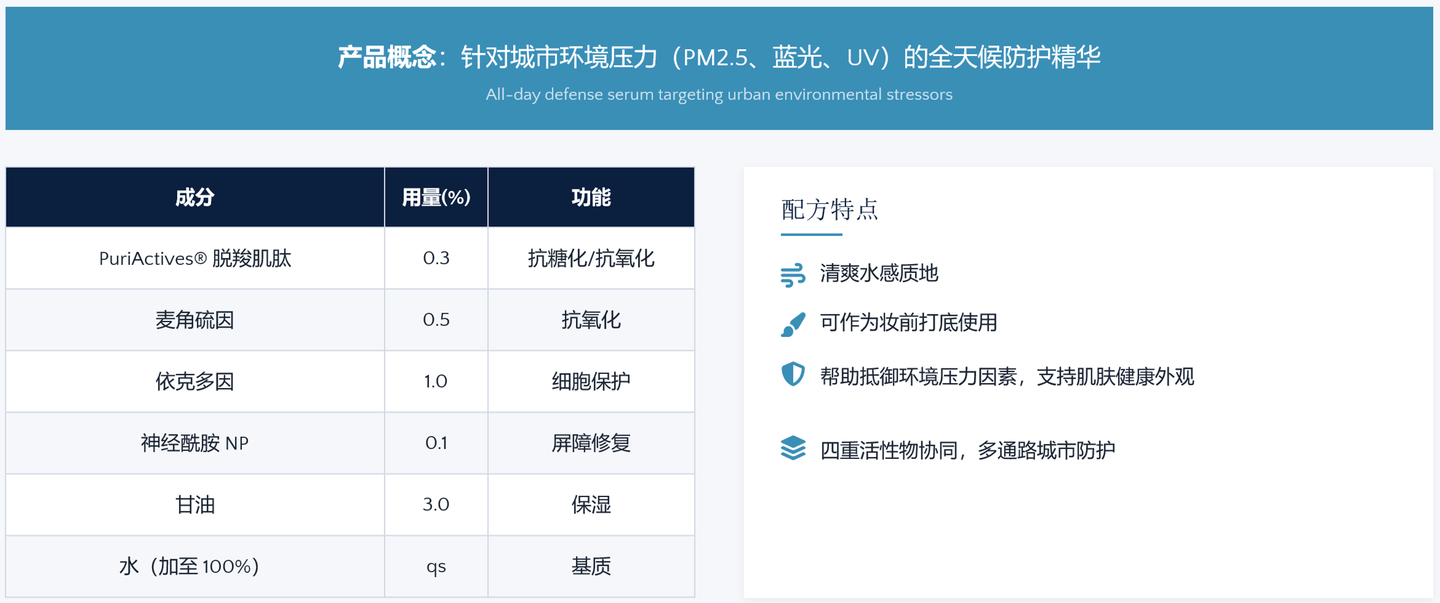The width and height of the screenshot is (1440, 603).
Task: Click the 细胞保护 function cell
Action: click(x=591, y=381)
